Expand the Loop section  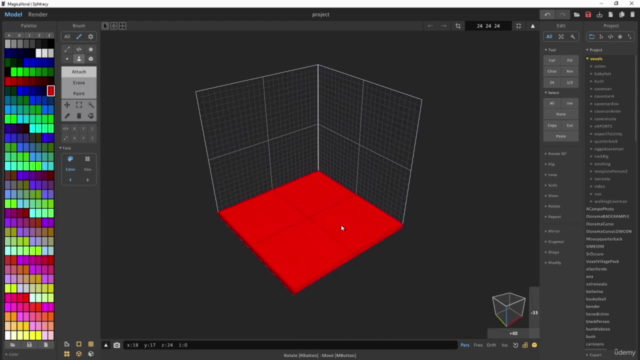[551, 175]
